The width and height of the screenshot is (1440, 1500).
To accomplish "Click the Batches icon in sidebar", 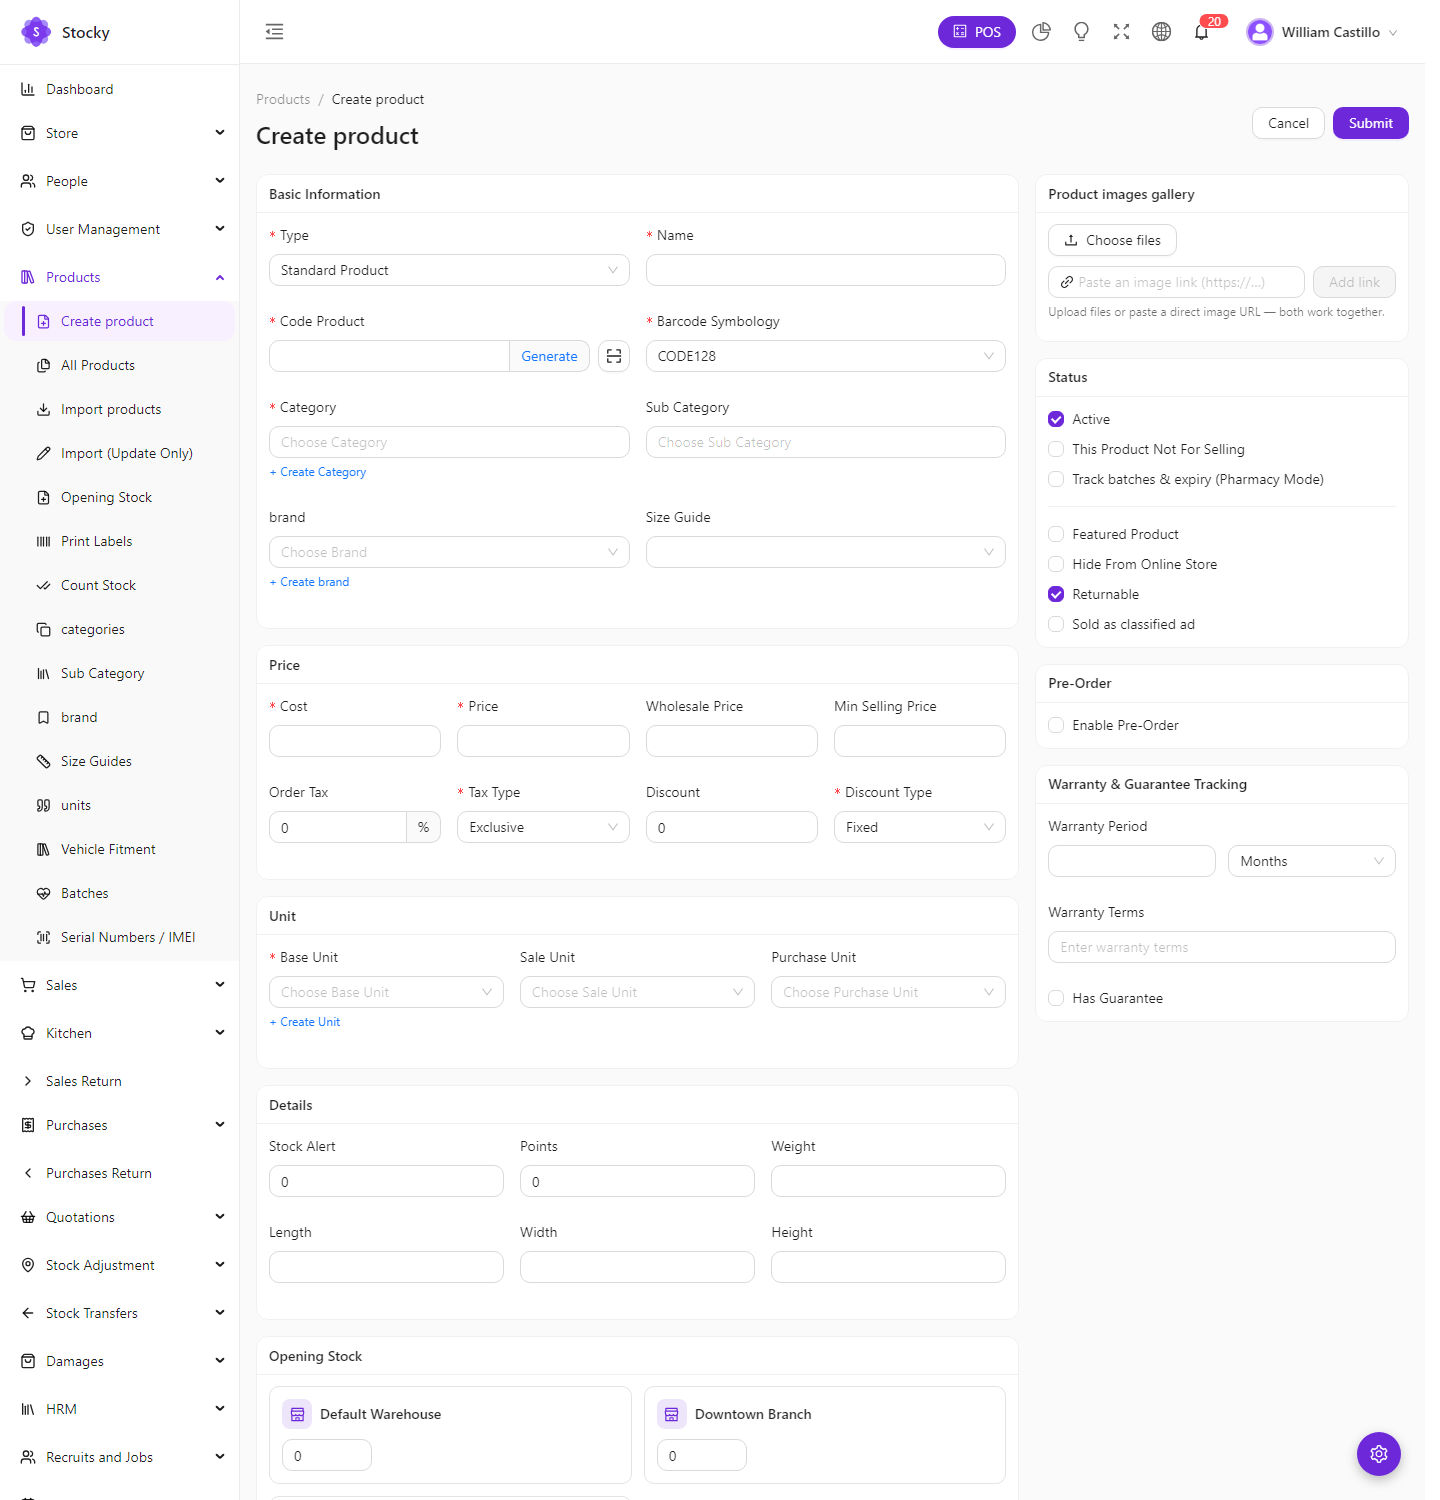I will pyautogui.click(x=43, y=893).
